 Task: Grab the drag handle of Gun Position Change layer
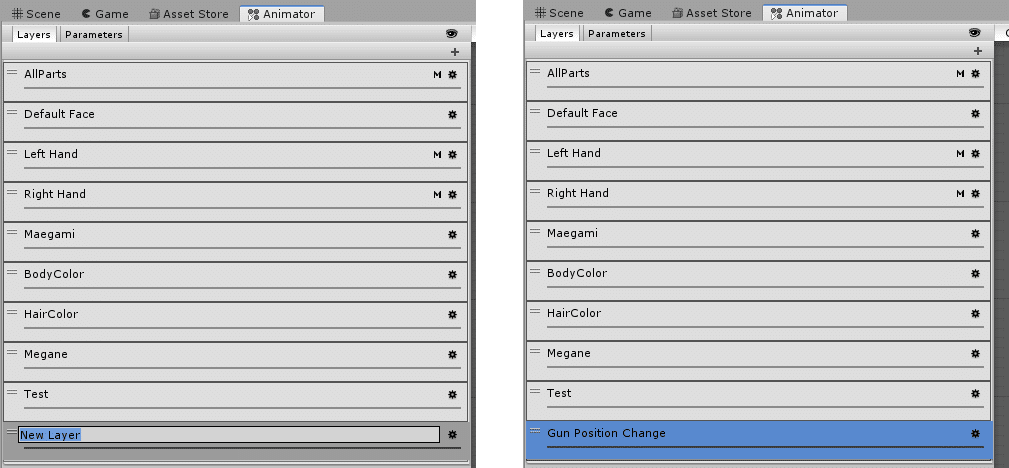(x=535, y=431)
